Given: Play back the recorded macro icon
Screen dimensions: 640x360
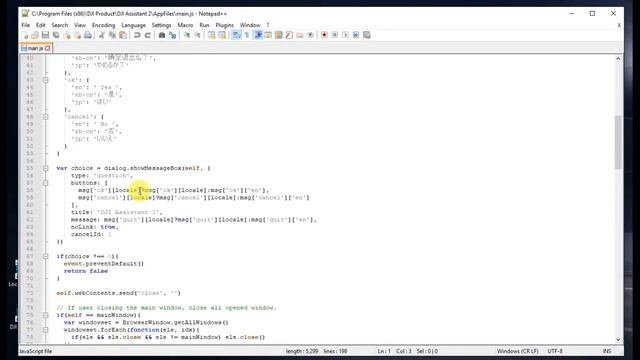Looking at the screenshot, I should coord(345,36).
